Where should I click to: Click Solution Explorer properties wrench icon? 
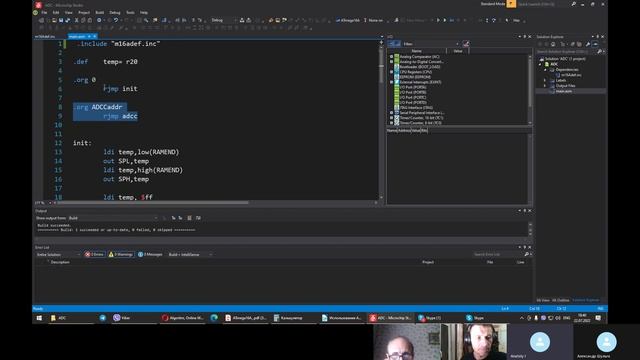pos(588,44)
